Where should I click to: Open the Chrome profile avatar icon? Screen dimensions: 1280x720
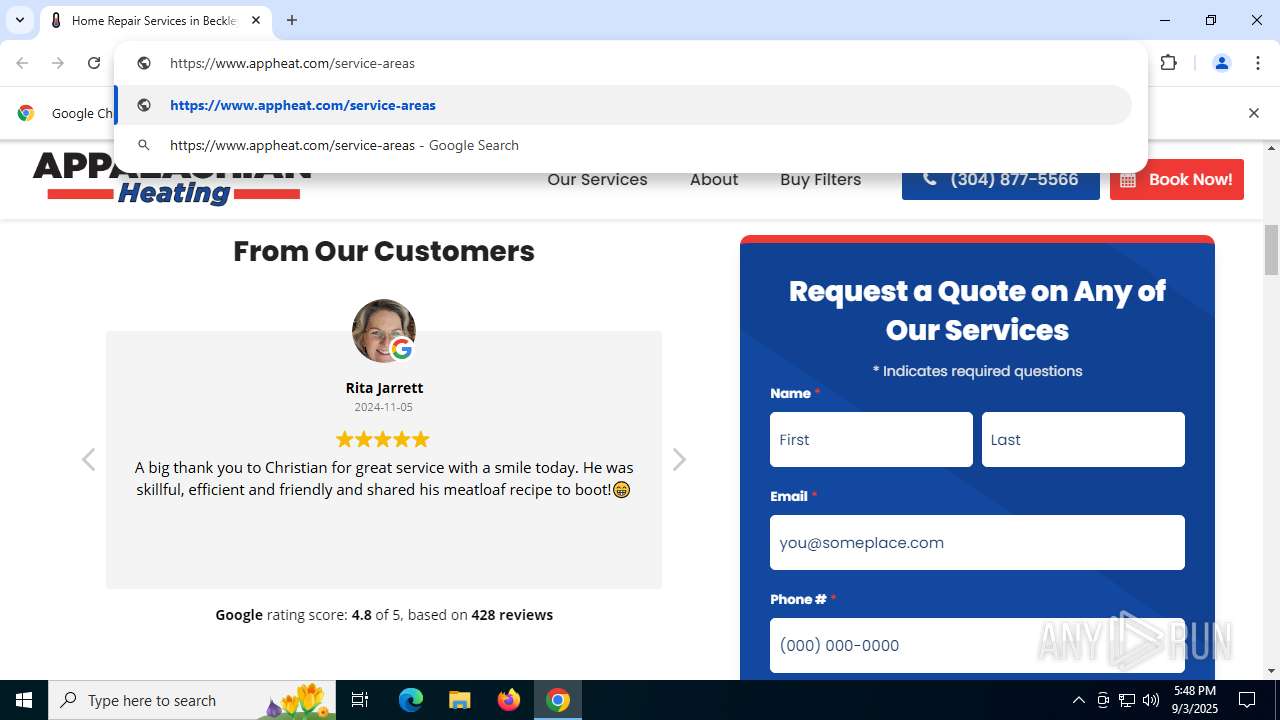(1221, 63)
